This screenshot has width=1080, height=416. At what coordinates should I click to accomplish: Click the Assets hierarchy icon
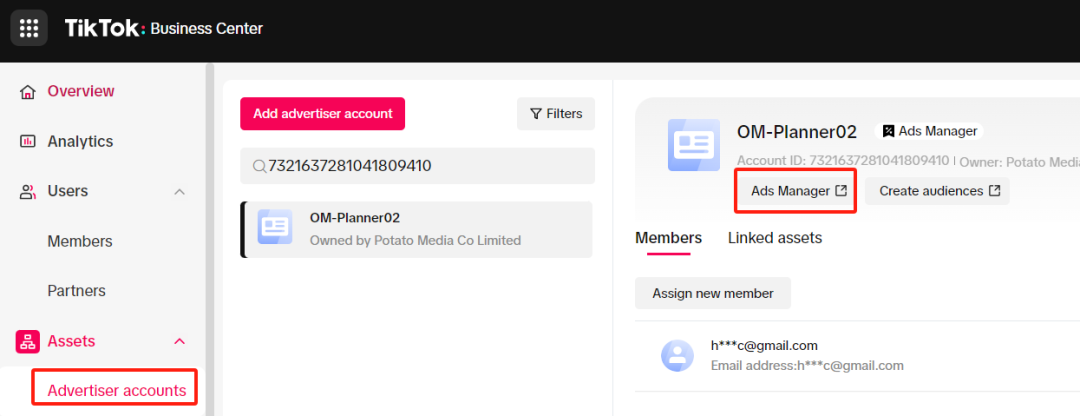[28, 342]
